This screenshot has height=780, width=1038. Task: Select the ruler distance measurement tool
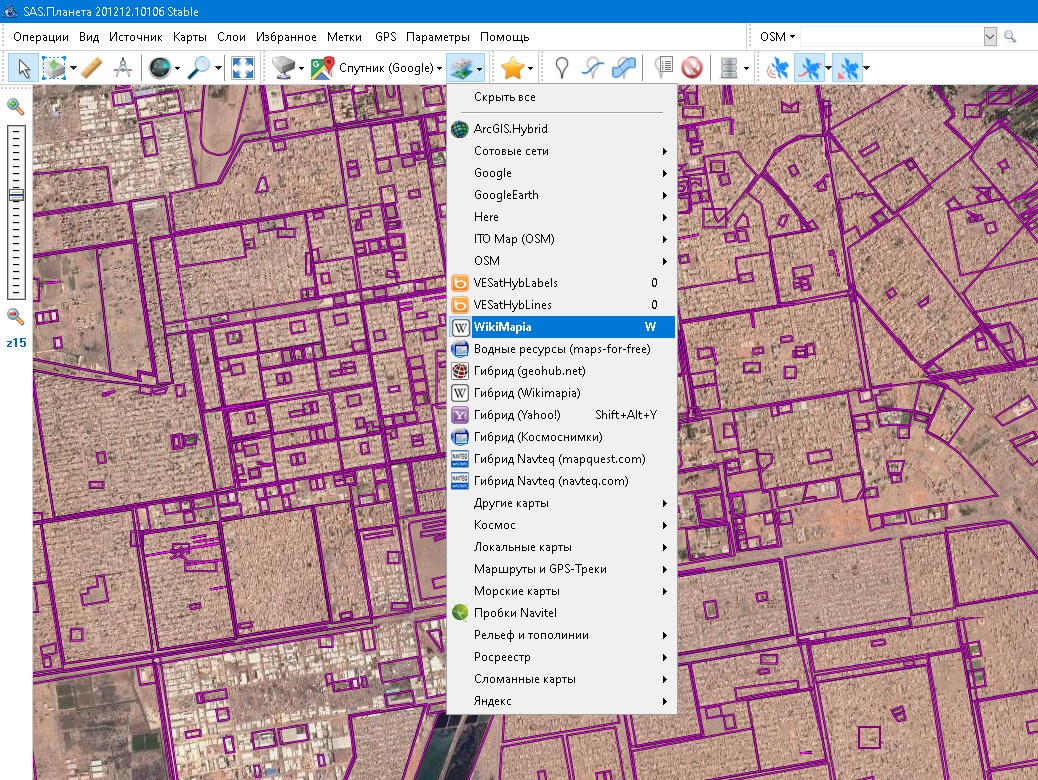pos(91,68)
